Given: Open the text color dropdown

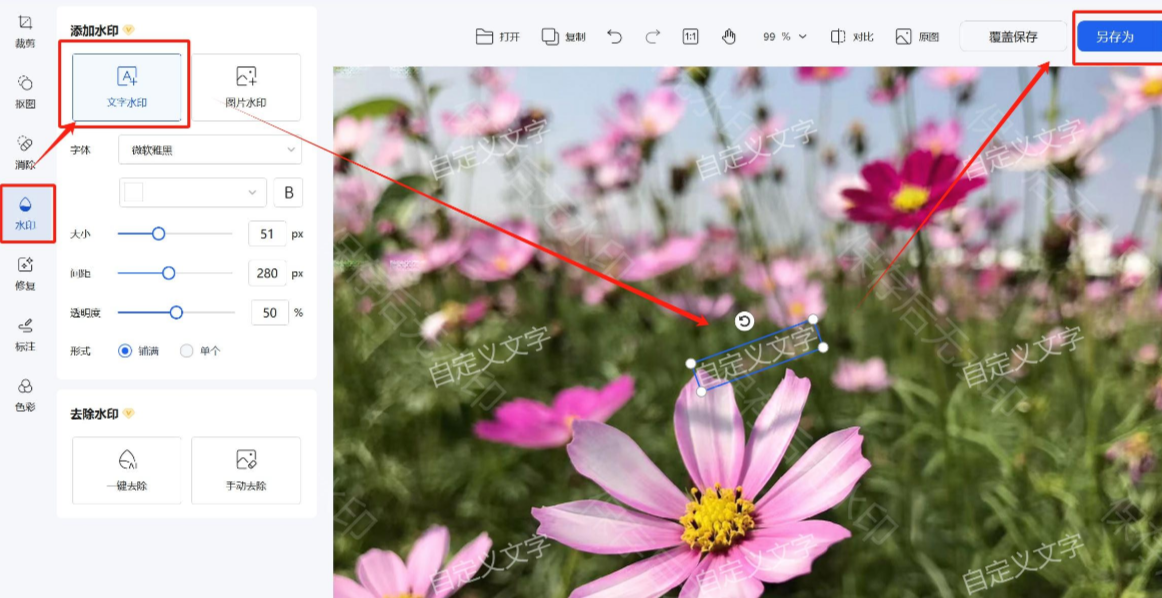Looking at the screenshot, I should (193, 192).
